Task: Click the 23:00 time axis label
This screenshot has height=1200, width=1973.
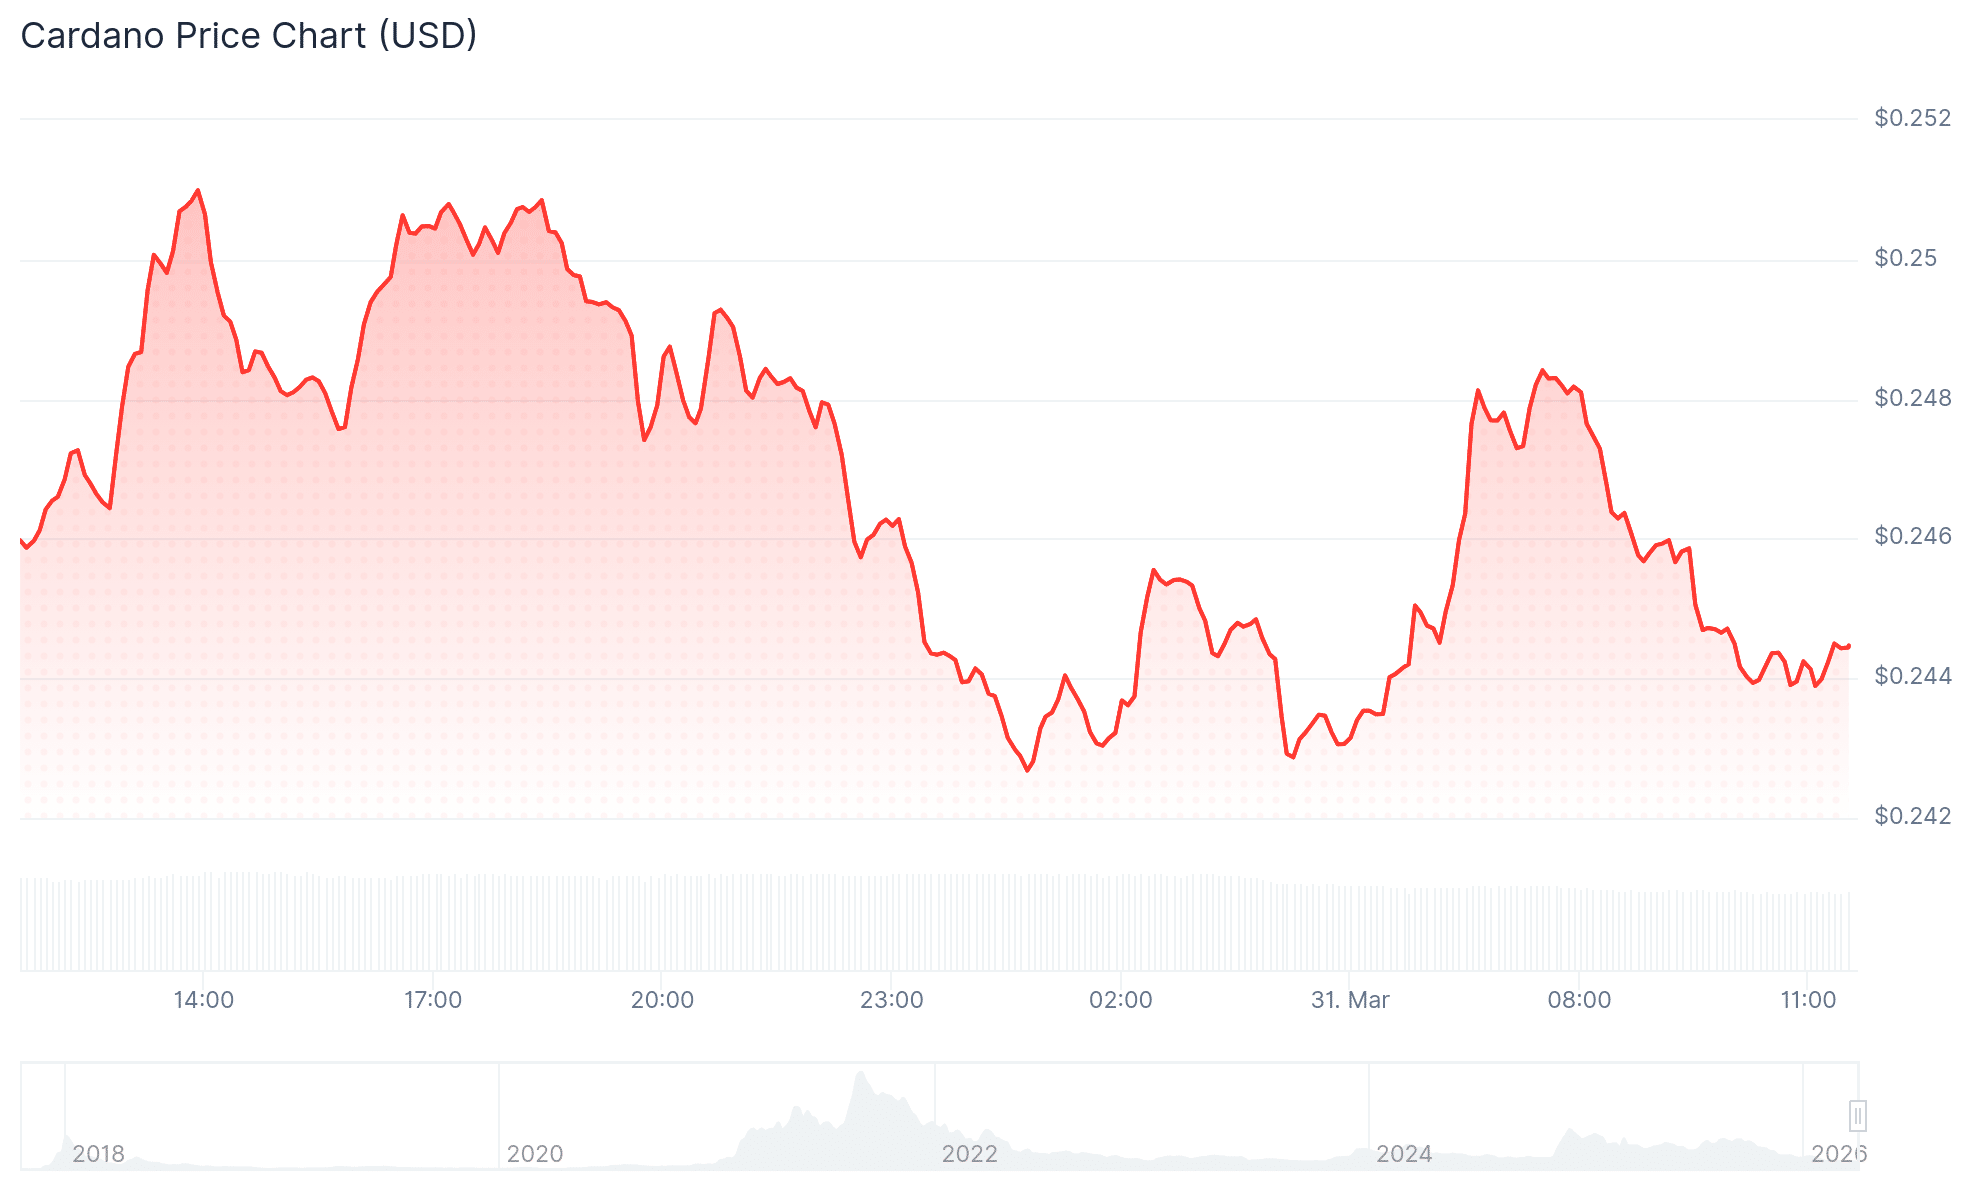Action: pos(891,1000)
